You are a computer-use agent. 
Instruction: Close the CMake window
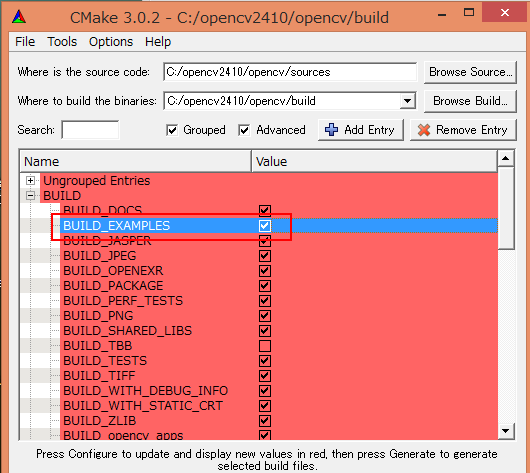505,13
